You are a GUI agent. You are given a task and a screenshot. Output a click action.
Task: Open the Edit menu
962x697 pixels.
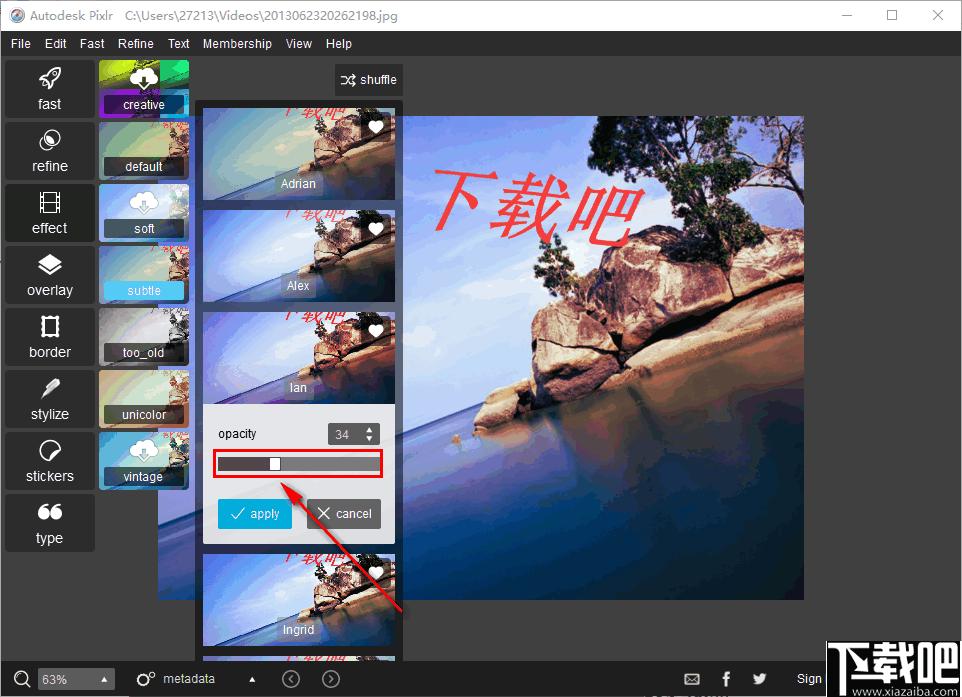55,44
